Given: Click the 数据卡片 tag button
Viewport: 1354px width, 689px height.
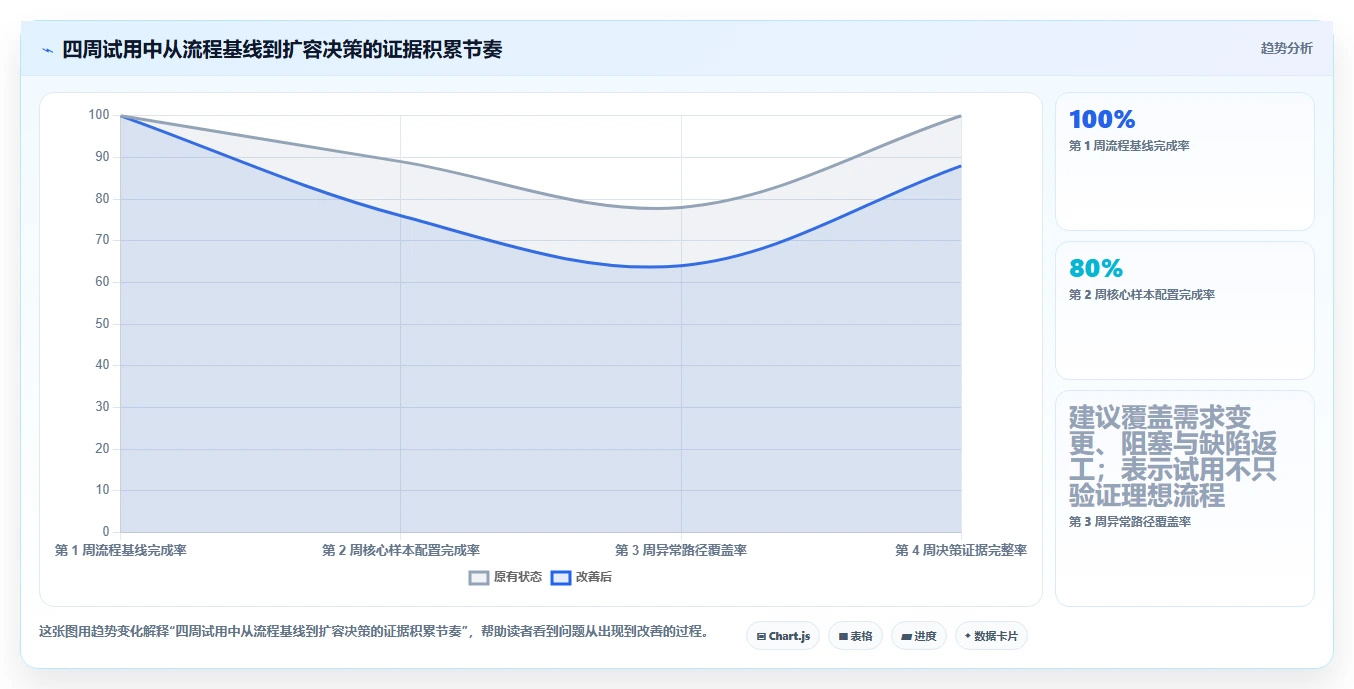Looking at the screenshot, I should coord(991,636).
